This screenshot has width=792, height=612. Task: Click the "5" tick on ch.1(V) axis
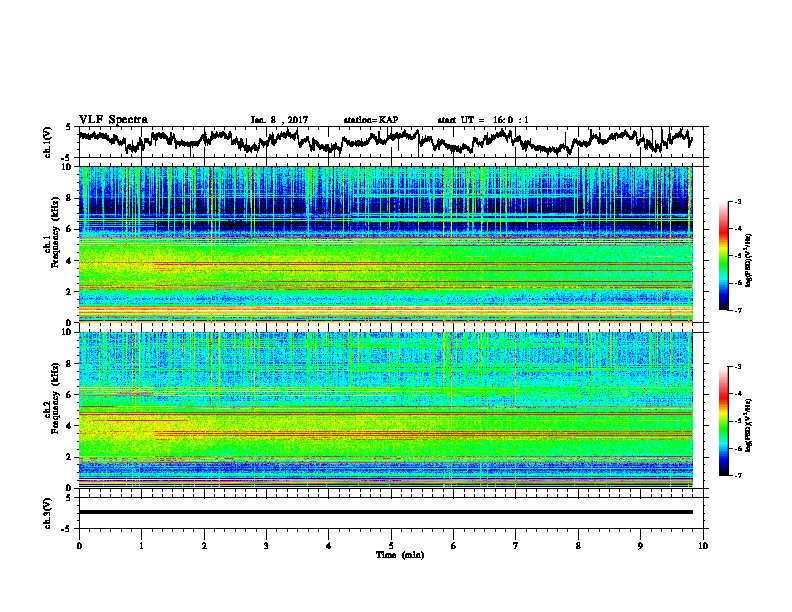[69, 127]
